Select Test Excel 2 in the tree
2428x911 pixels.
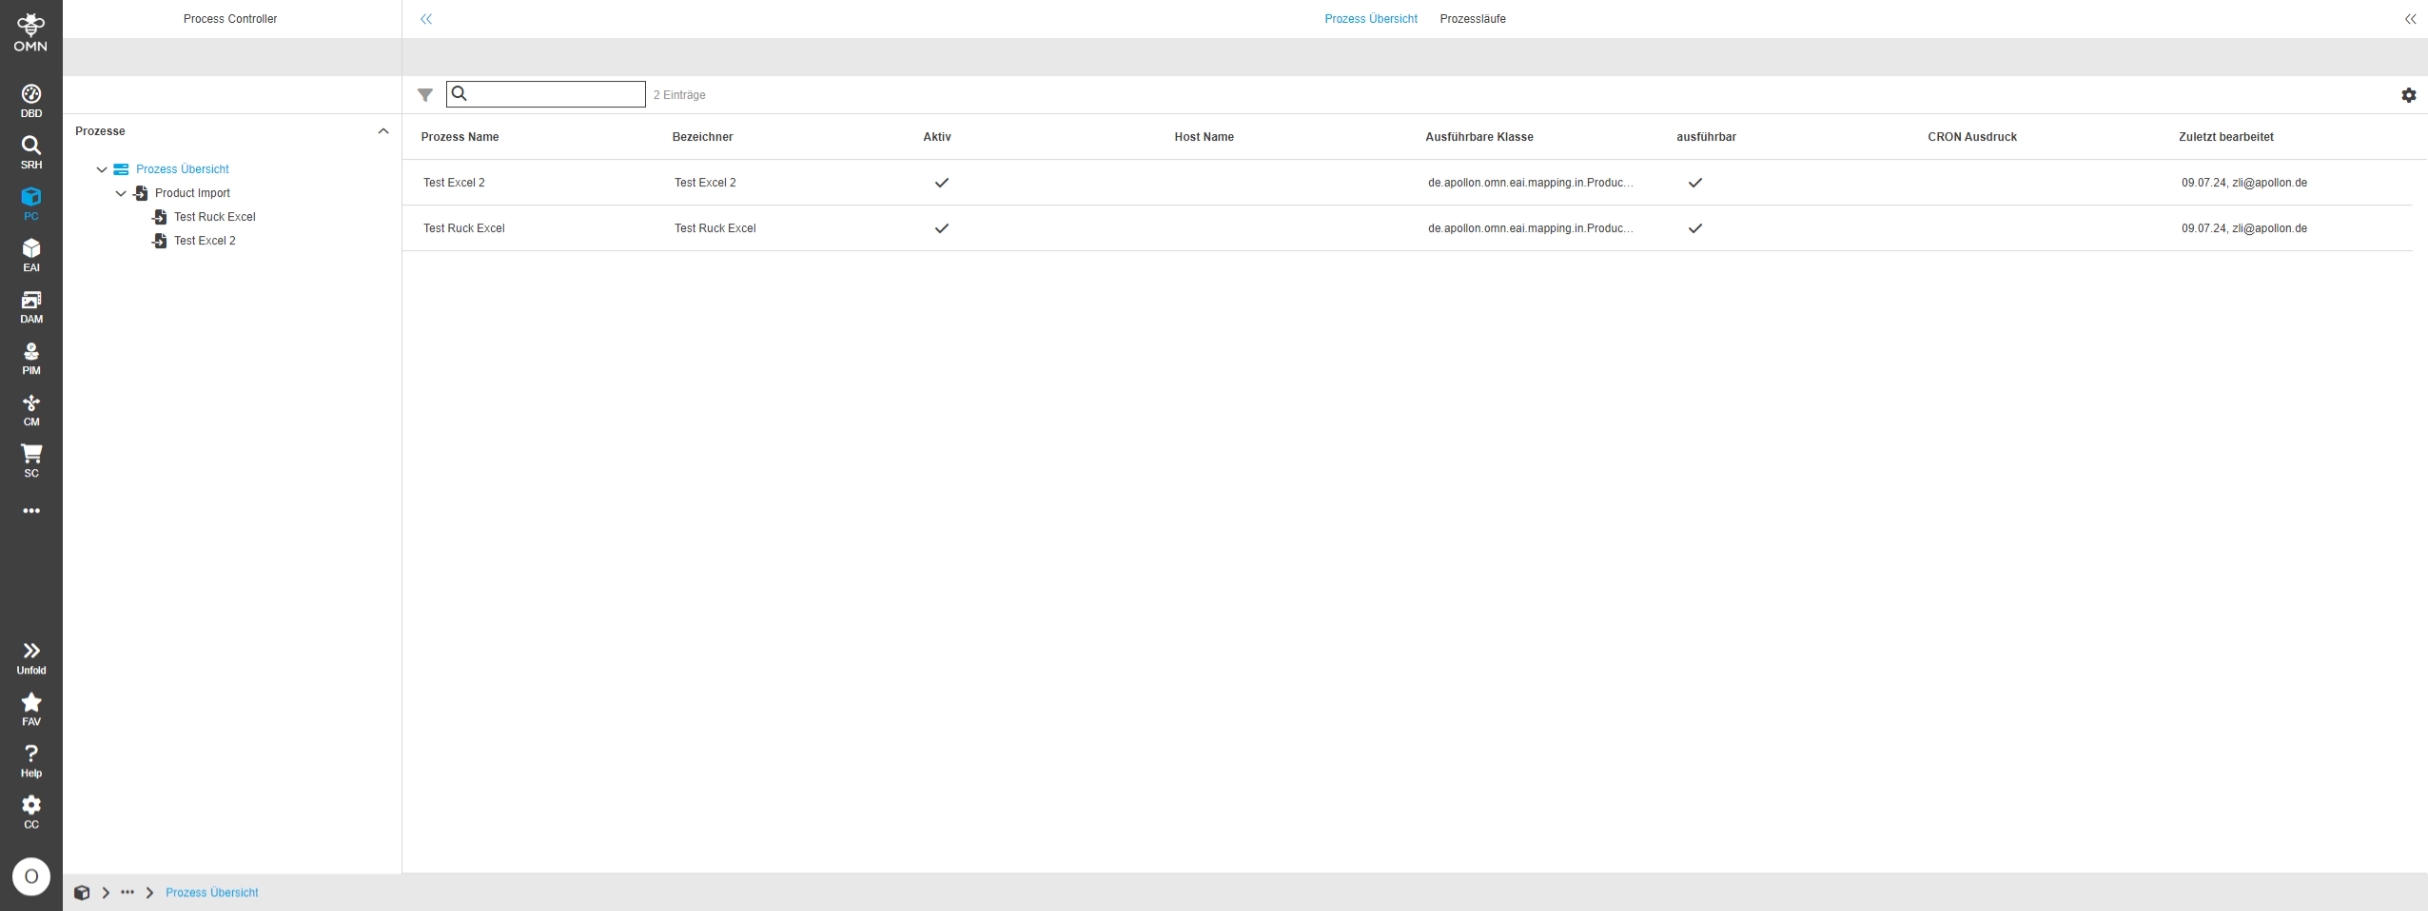[205, 241]
